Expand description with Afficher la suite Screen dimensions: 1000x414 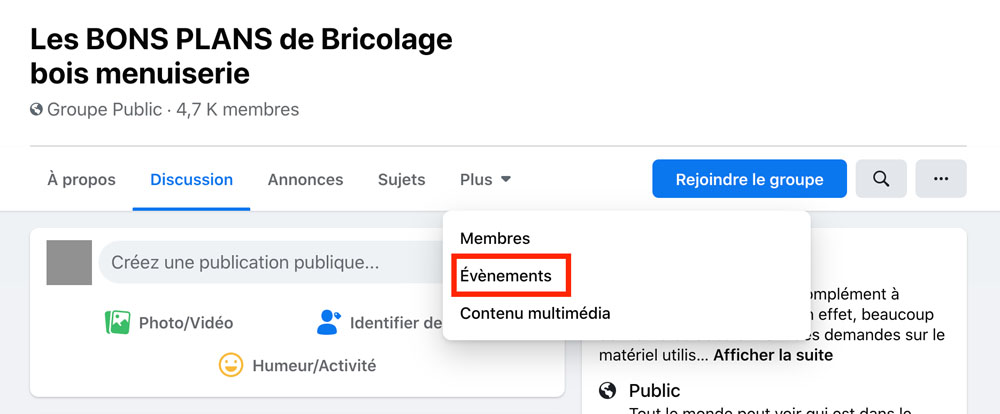[x=773, y=355]
